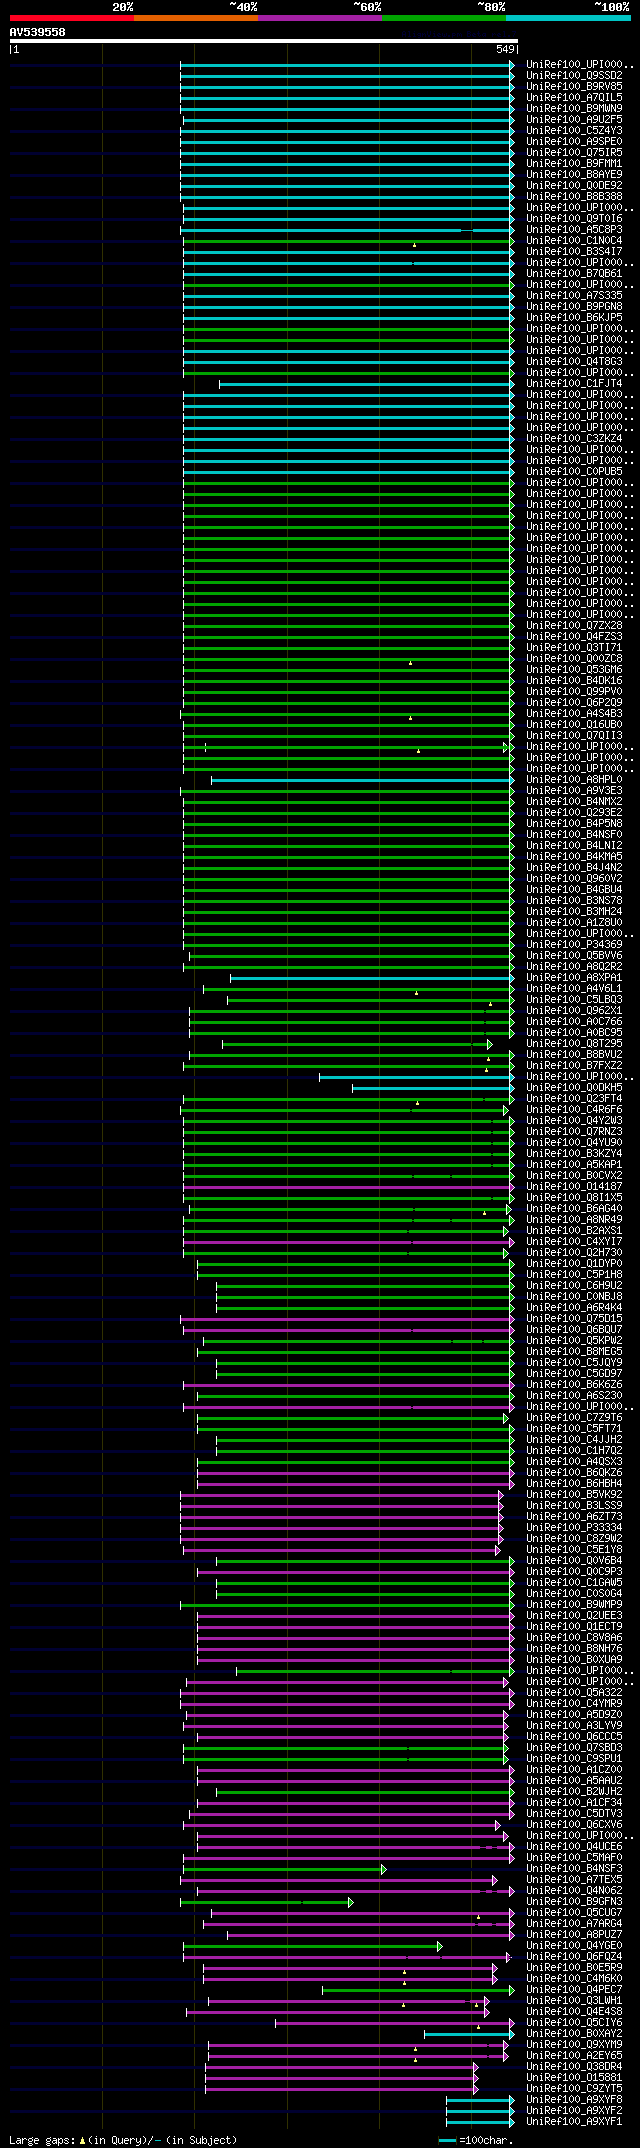Click hit label UniRef100_Q23FT4
This screenshot has width=640, height=2148.
(574, 1098)
